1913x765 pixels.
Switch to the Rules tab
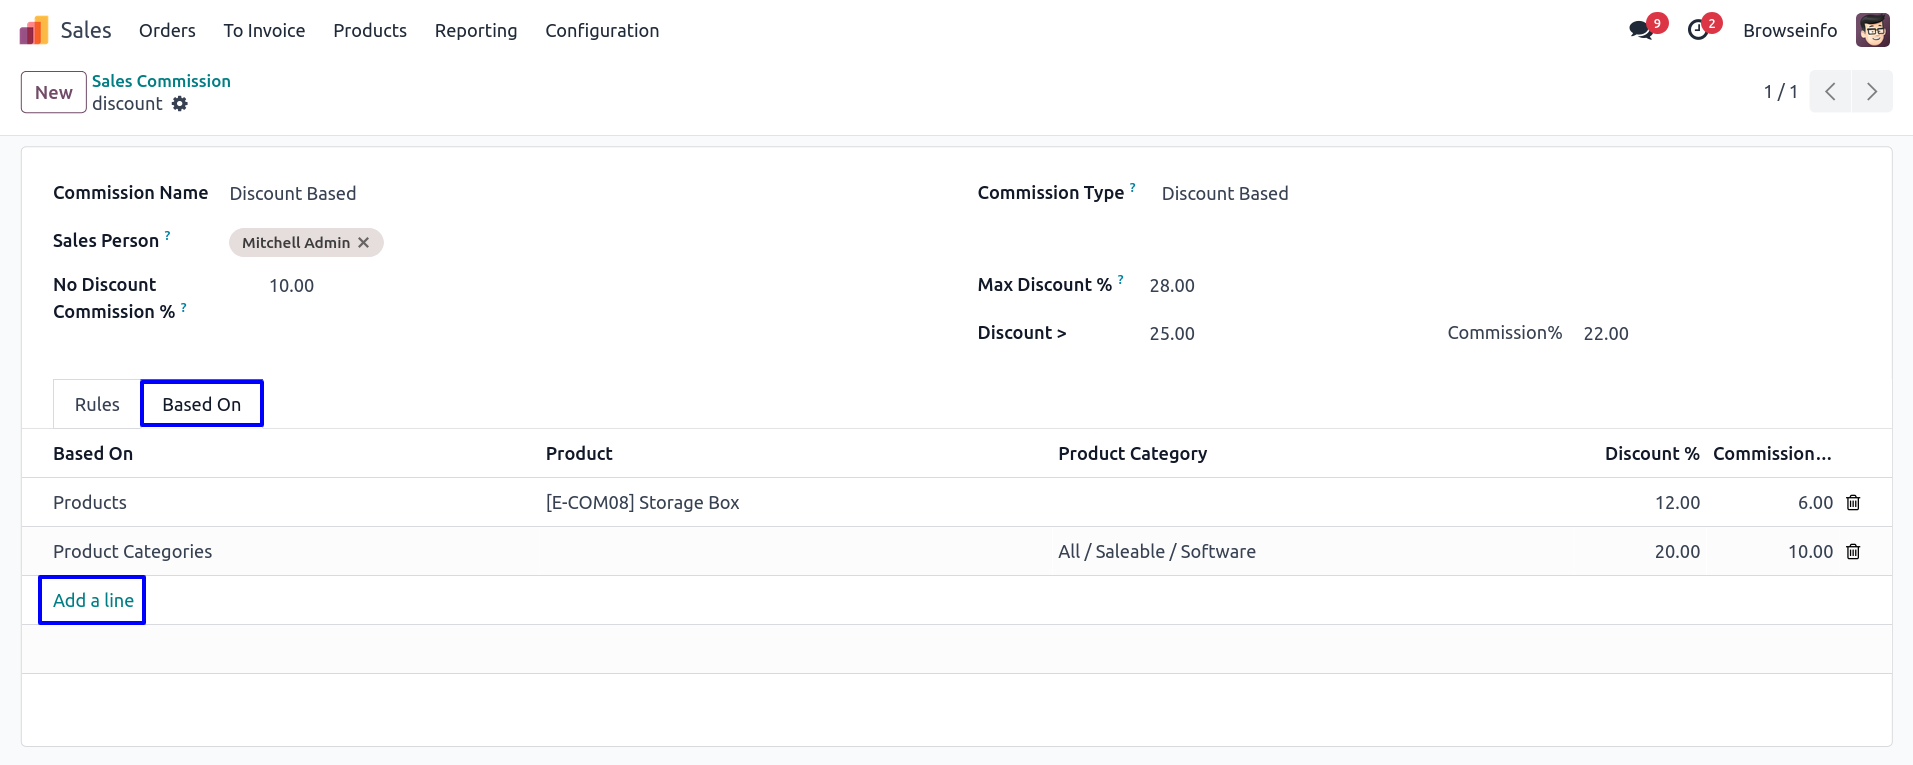coord(97,405)
